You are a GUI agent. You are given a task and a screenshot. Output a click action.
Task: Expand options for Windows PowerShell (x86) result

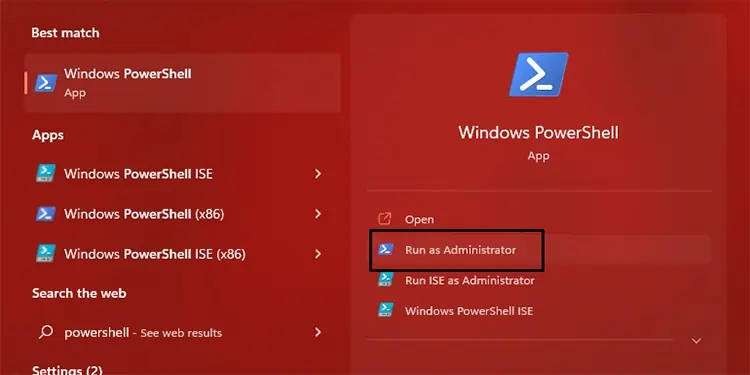[x=318, y=214]
